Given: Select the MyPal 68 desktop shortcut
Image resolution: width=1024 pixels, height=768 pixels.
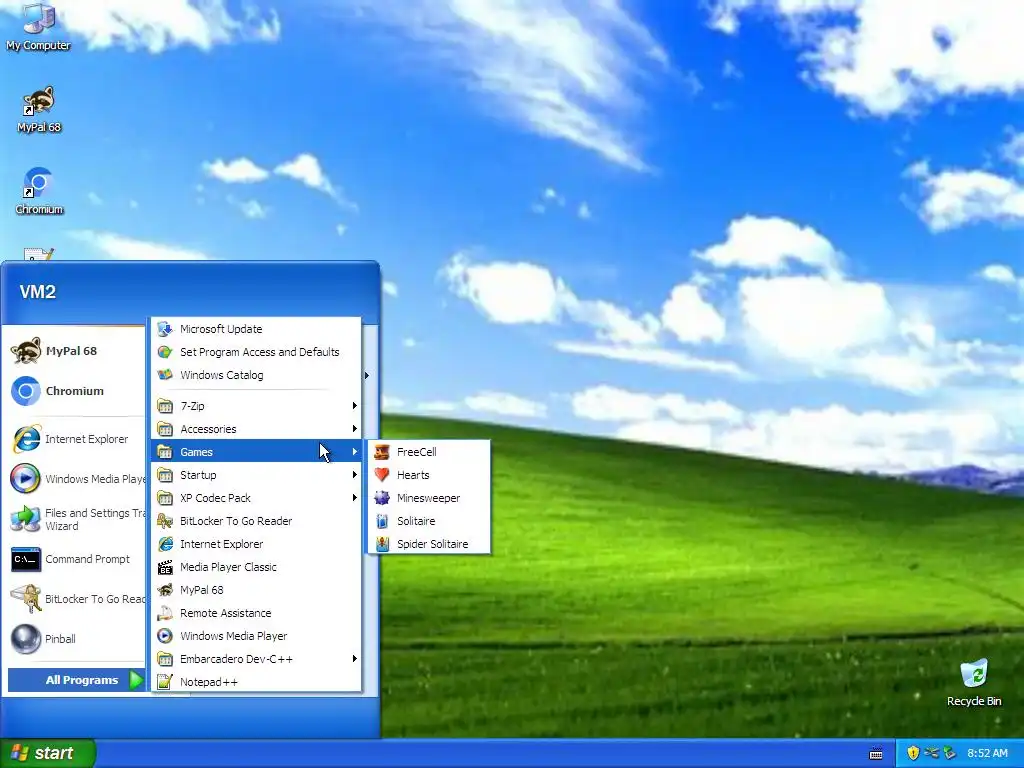Looking at the screenshot, I should pyautogui.click(x=39, y=109).
